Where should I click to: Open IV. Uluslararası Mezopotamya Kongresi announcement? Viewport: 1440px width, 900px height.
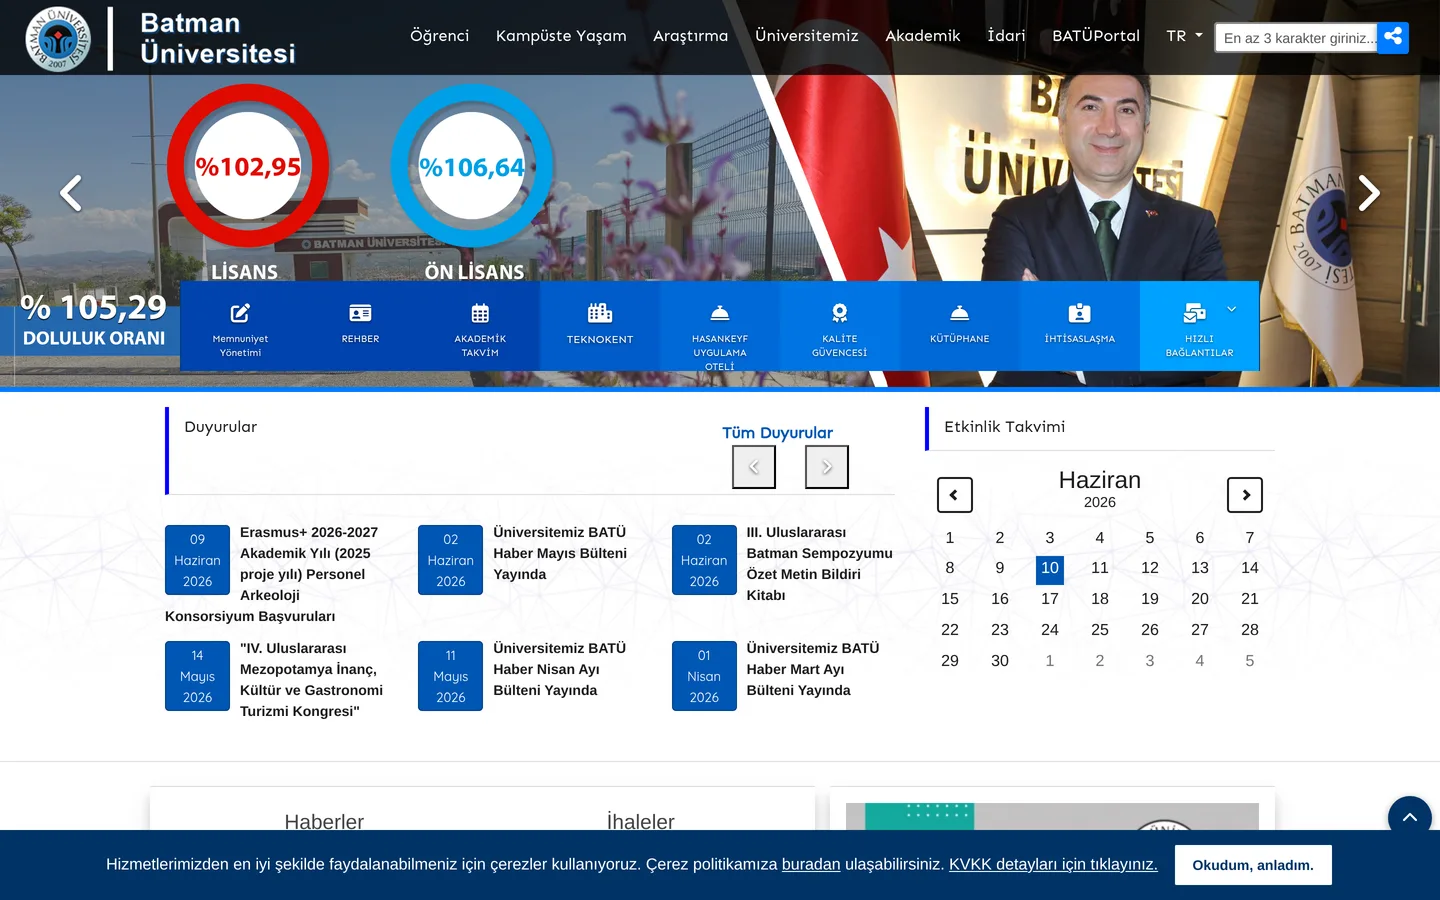[311, 680]
